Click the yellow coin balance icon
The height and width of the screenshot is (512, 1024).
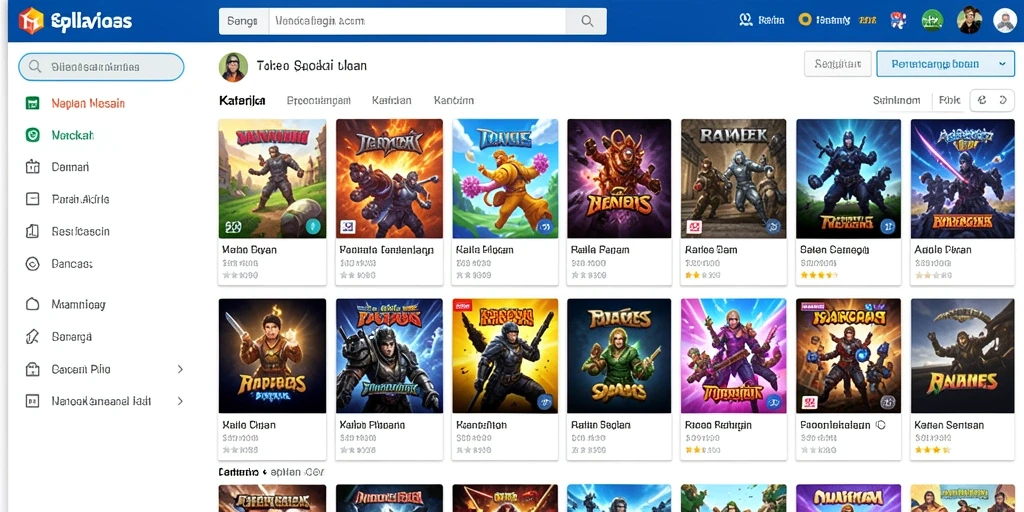point(805,20)
